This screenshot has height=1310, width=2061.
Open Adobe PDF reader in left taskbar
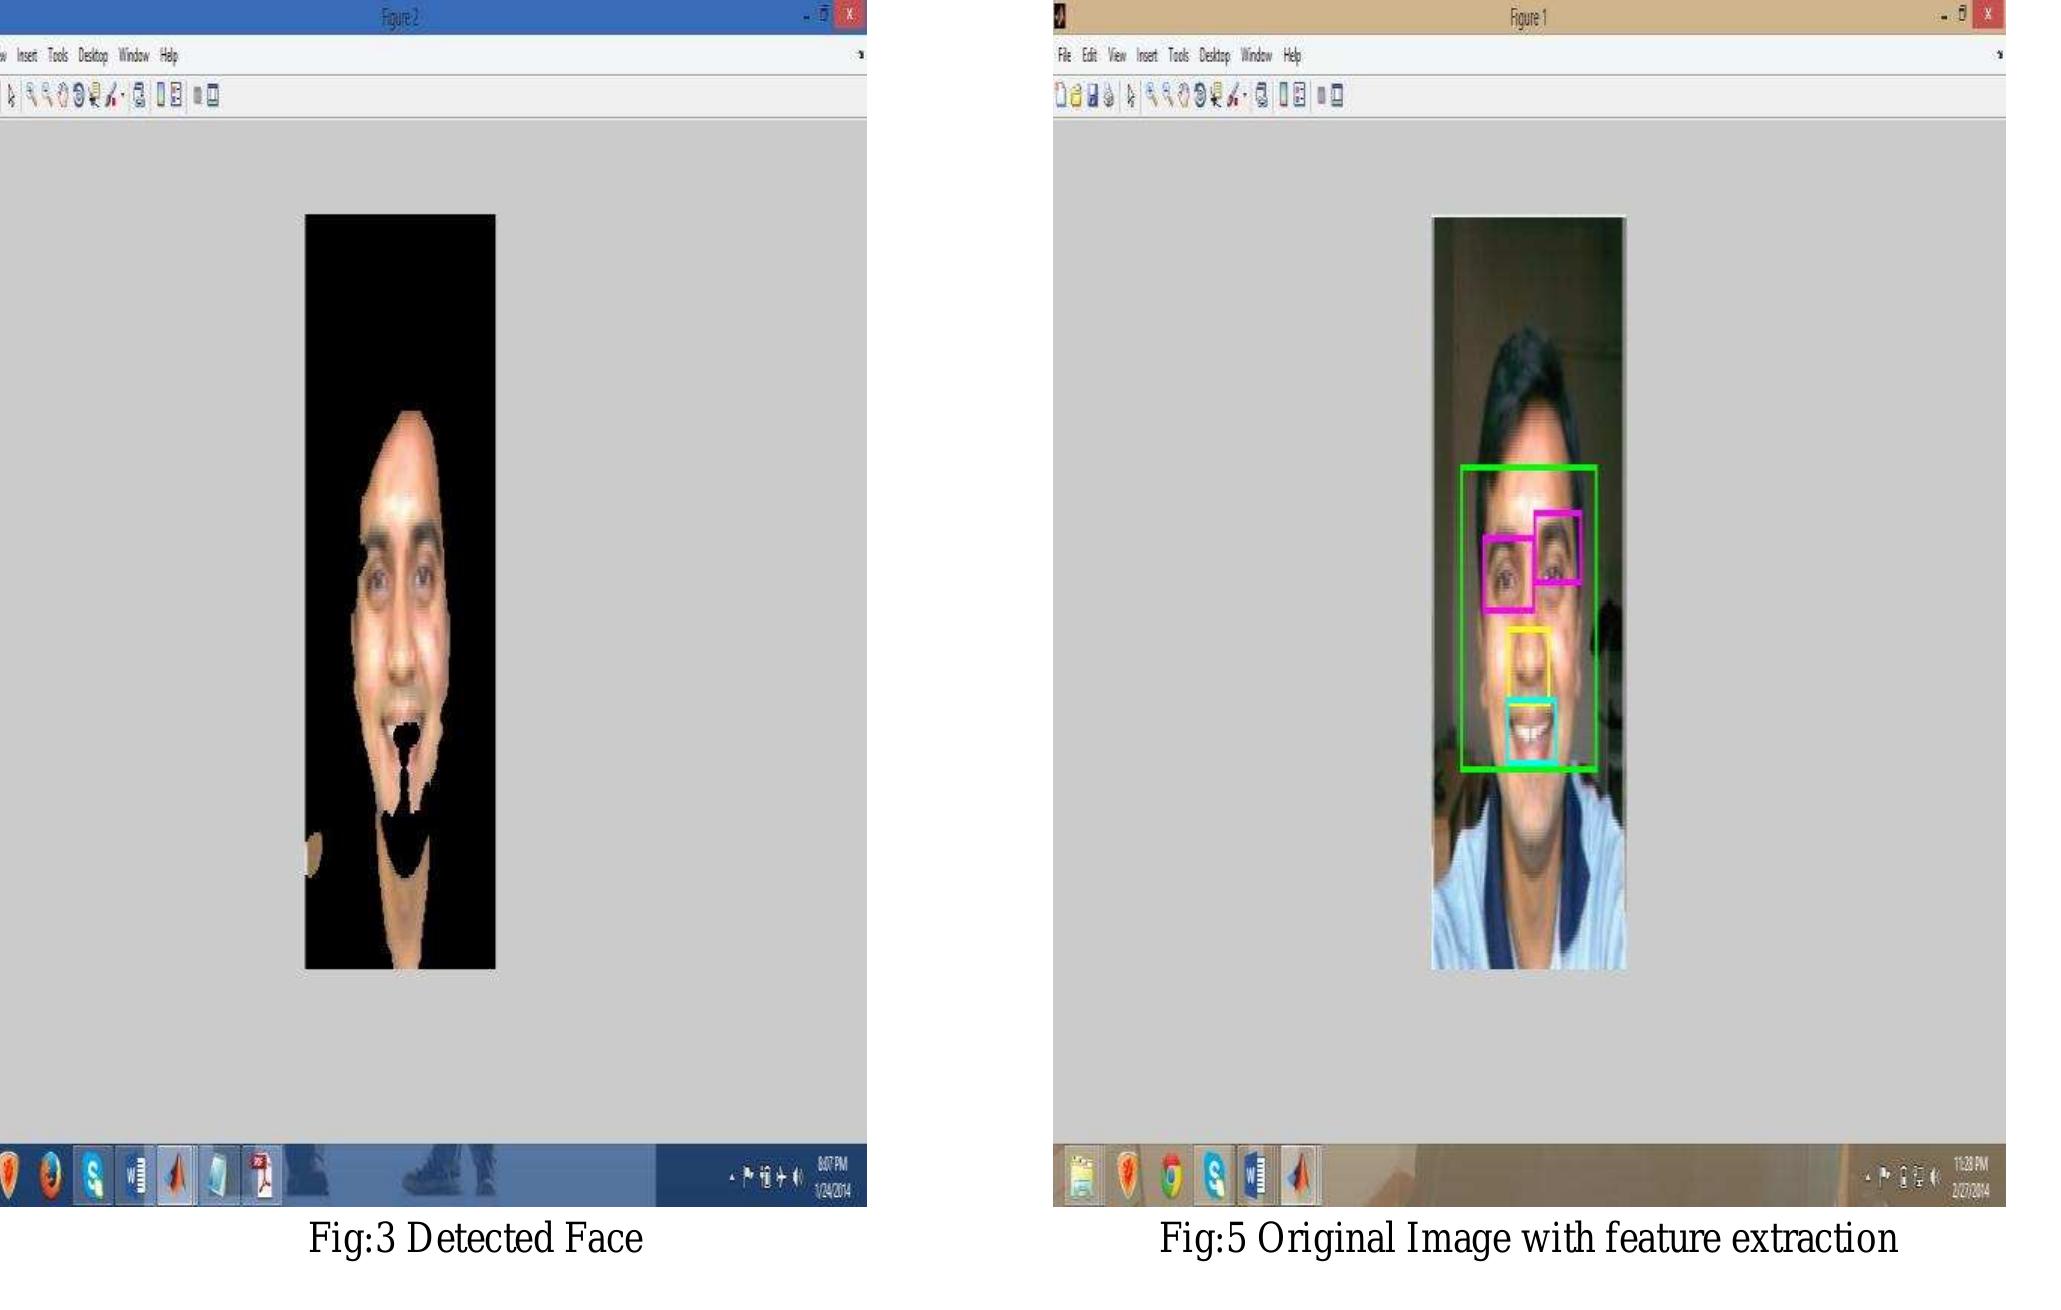click(x=261, y=1175)
